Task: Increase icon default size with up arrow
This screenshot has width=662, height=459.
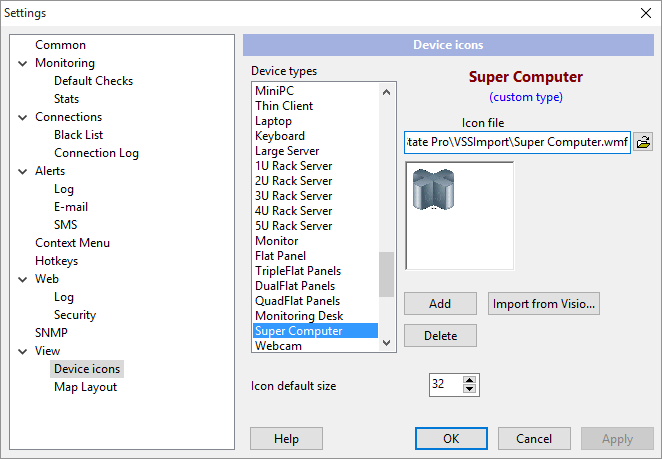Action: pos(470,379)
